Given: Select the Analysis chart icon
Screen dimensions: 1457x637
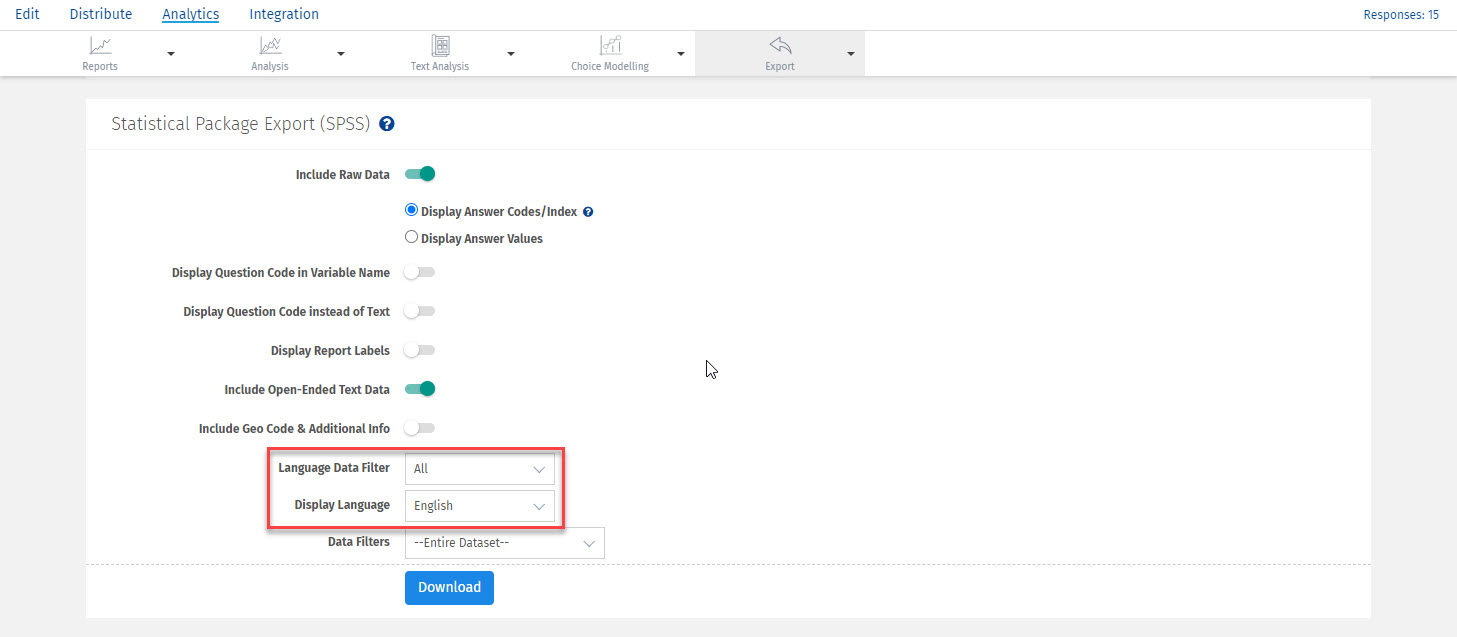Looking at the screenshot, I should (270, 46).
